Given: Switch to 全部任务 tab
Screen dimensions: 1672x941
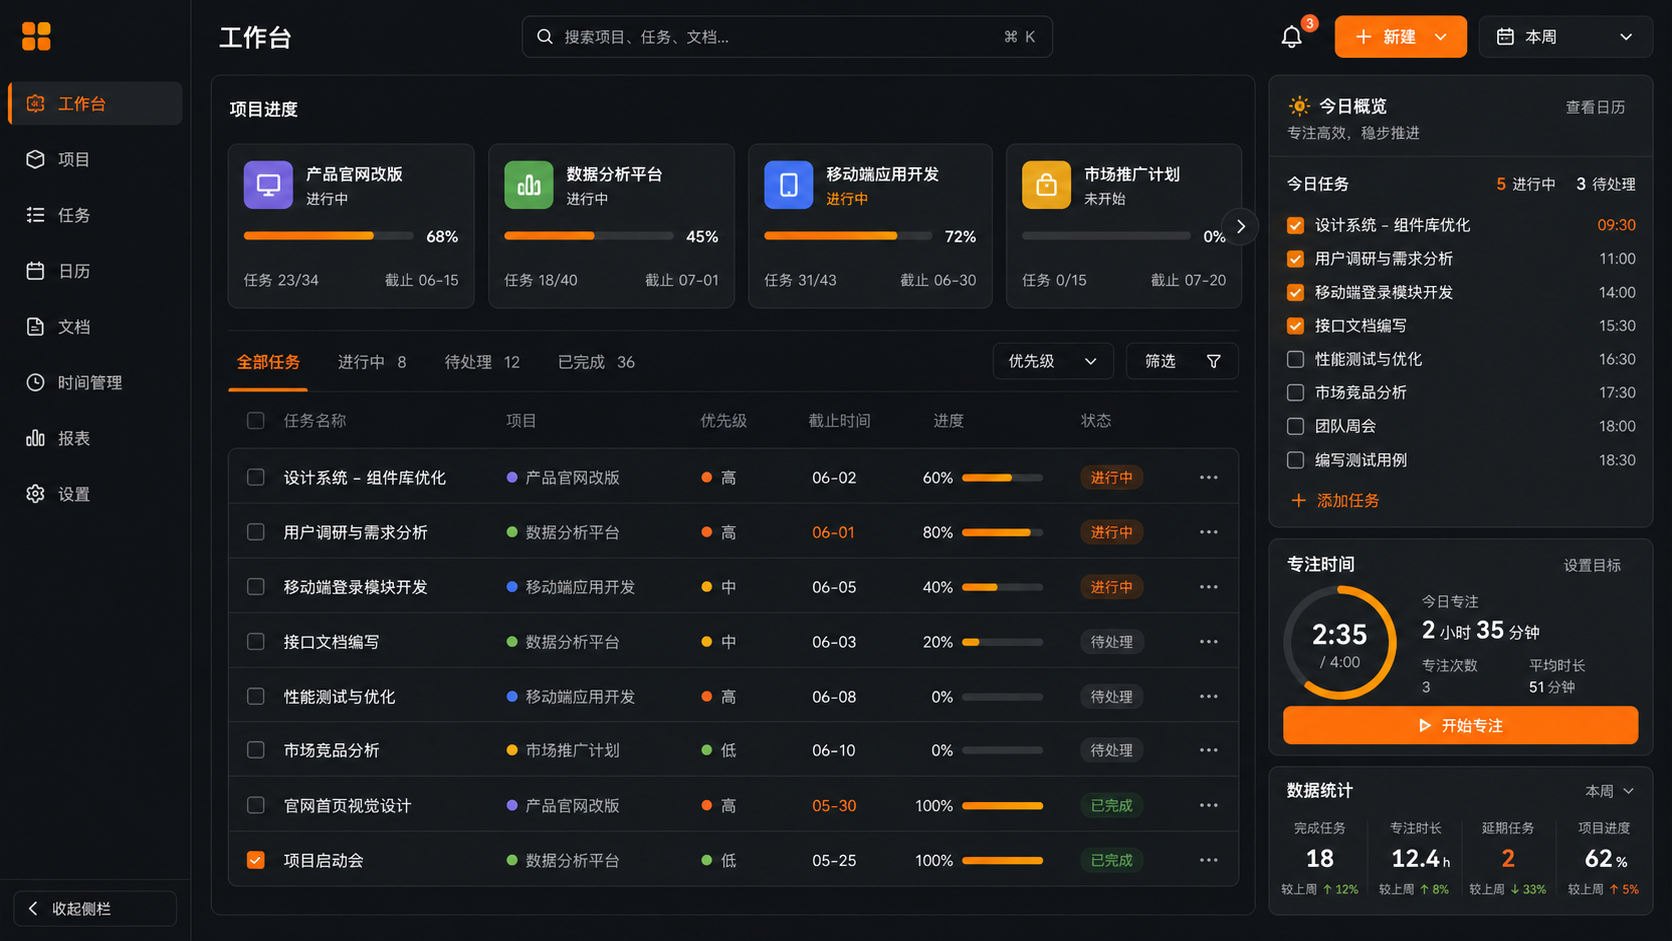Looking at the screenshot, I should 268,362.
